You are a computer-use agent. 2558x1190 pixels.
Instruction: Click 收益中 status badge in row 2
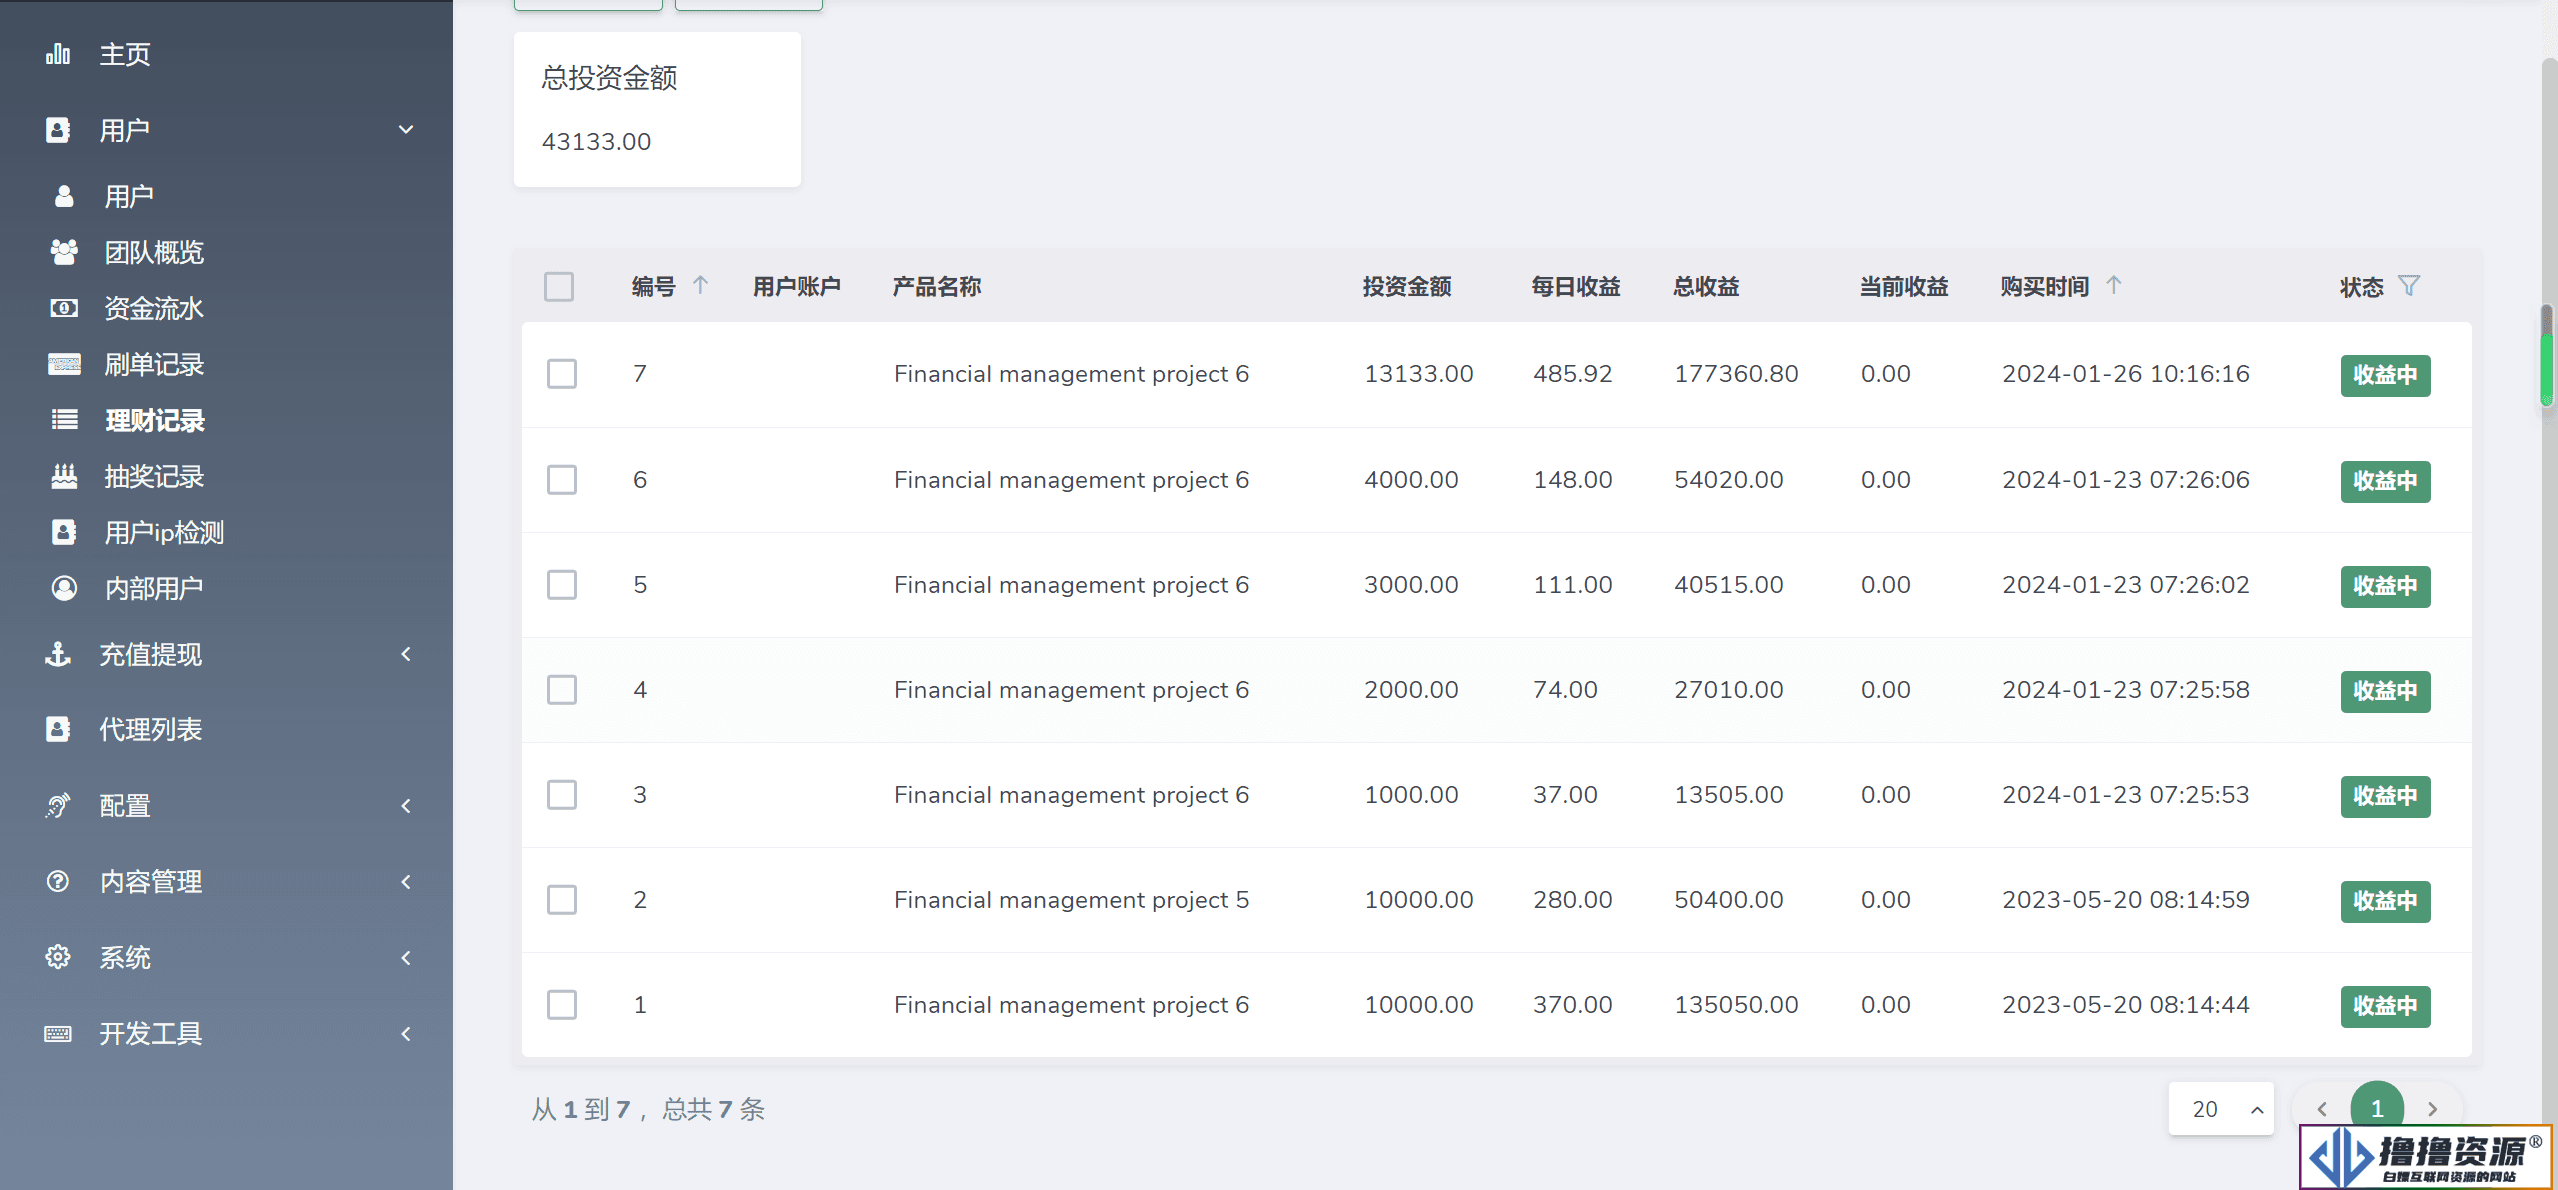pyautogui.click(x=2385, y=901)
